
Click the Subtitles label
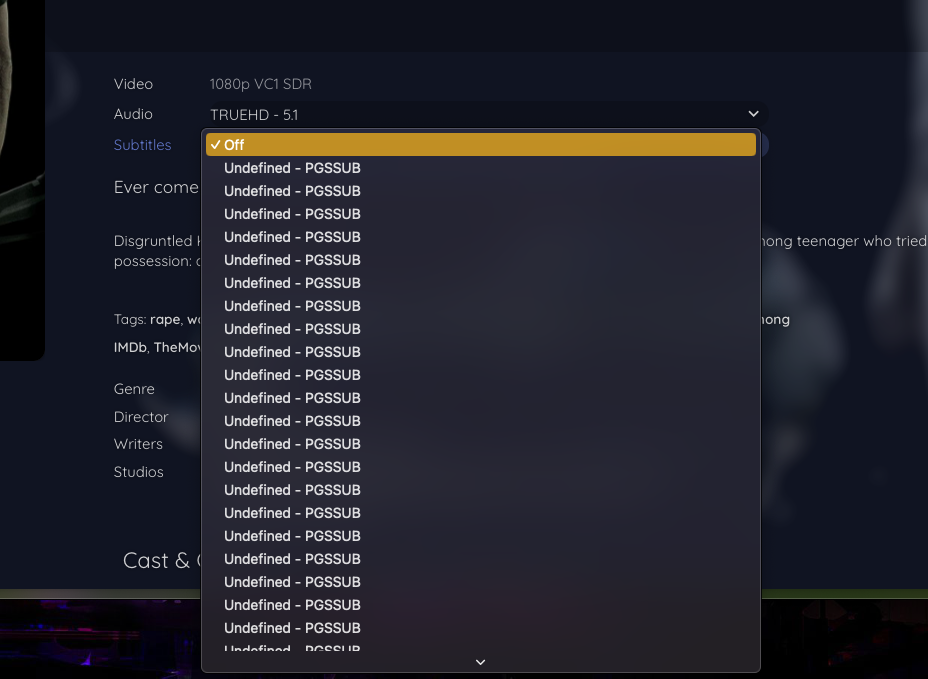142,145
